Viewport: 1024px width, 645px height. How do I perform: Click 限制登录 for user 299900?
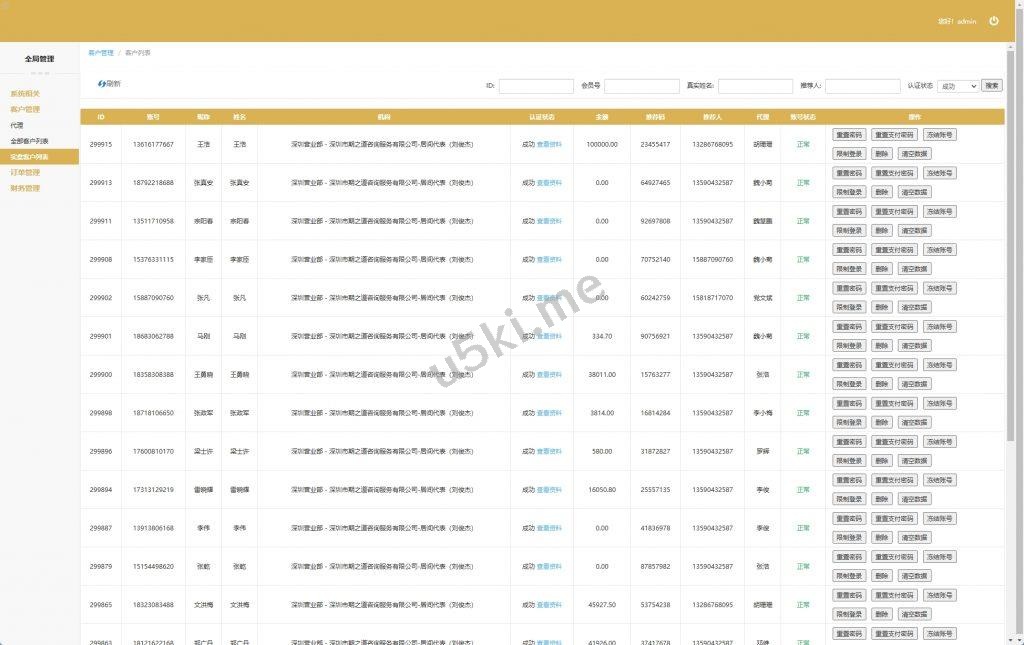(x=849, y=384)
